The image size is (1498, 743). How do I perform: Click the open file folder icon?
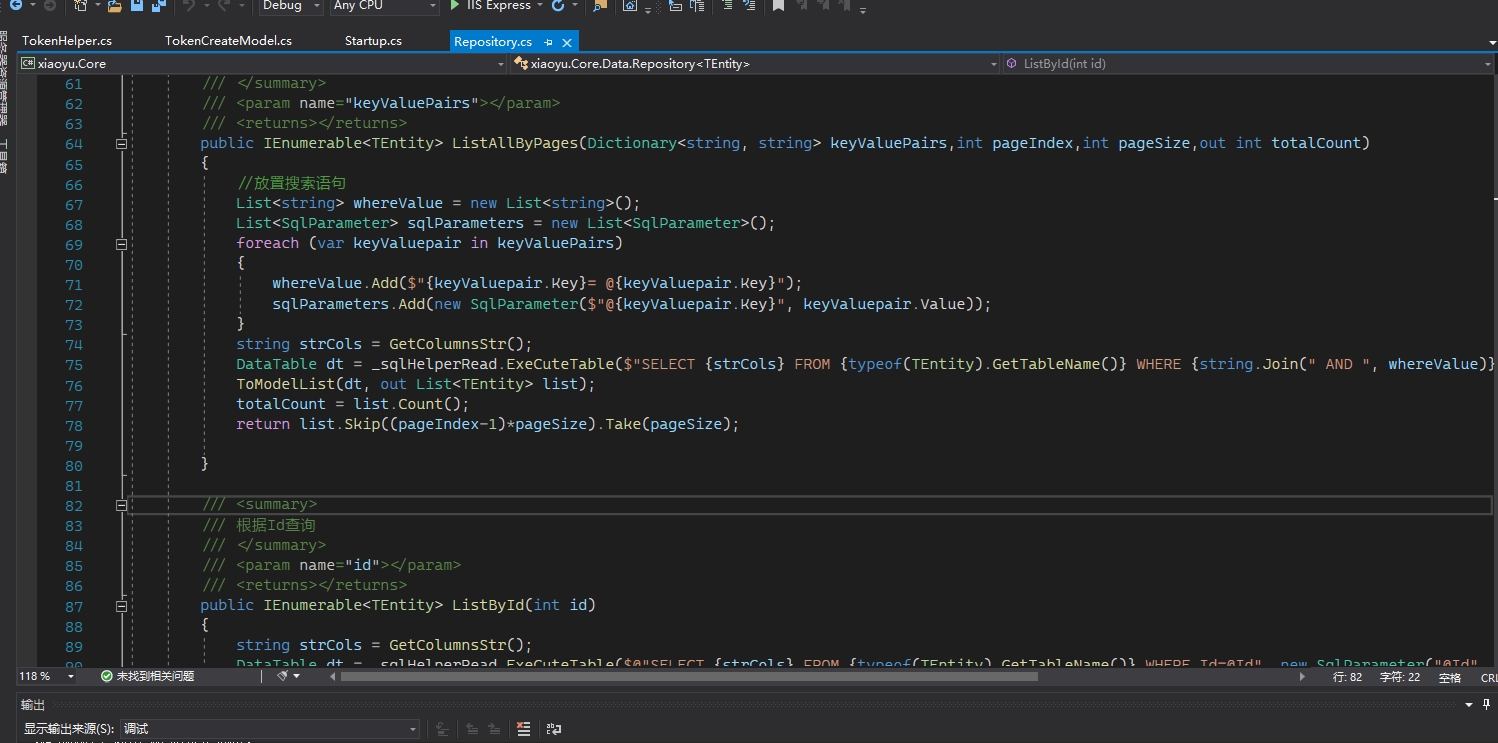tap(114, 6)
